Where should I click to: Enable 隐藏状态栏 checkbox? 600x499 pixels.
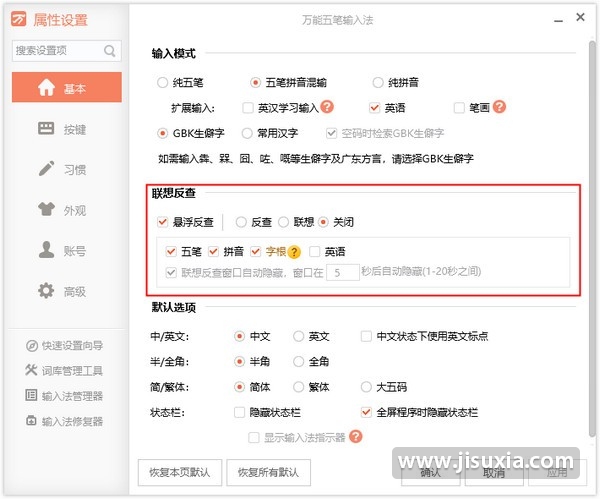pos(240,412)
